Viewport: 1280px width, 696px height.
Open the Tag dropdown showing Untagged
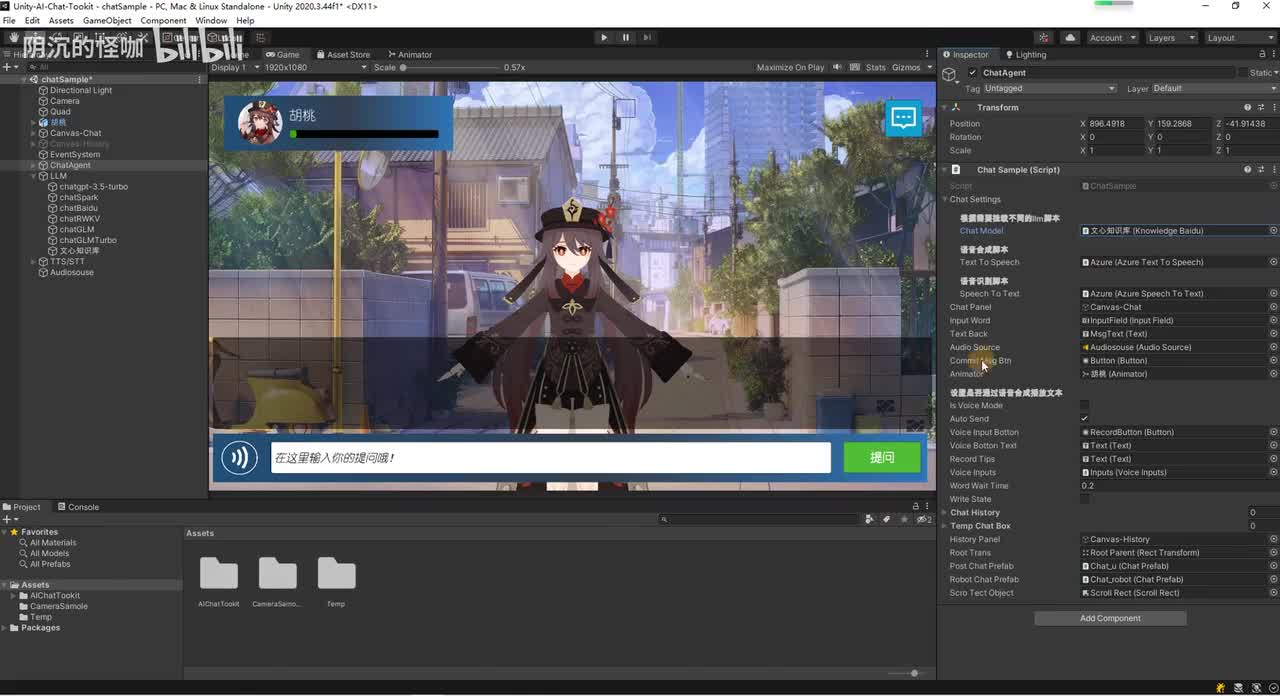pos(1049,89)
